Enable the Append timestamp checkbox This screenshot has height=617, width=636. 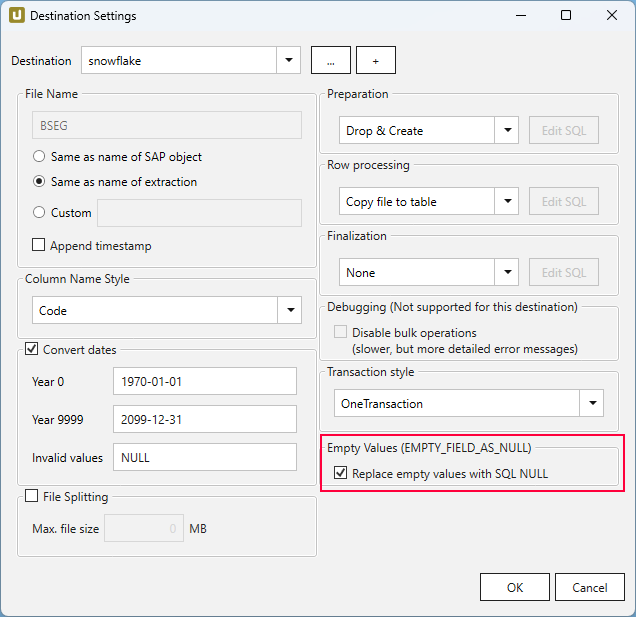click(39, 245)
